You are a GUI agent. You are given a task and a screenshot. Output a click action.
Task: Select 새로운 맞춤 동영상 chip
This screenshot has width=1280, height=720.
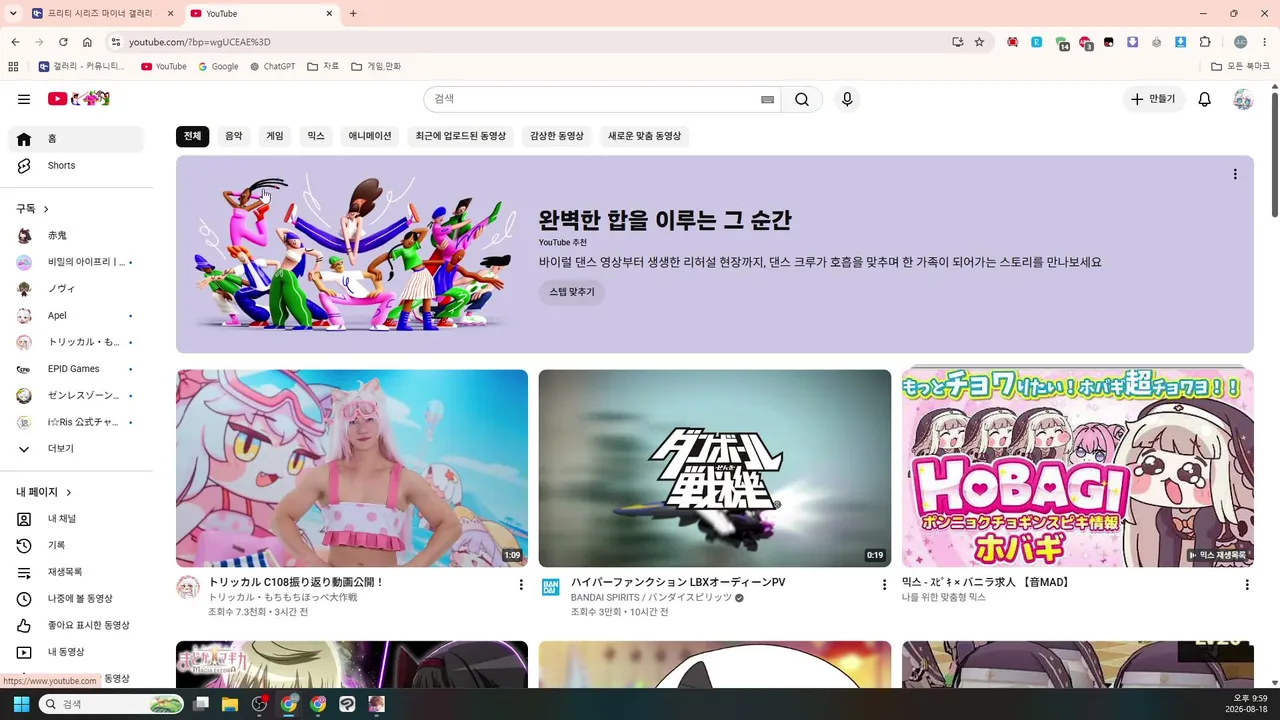coord(644,136)
